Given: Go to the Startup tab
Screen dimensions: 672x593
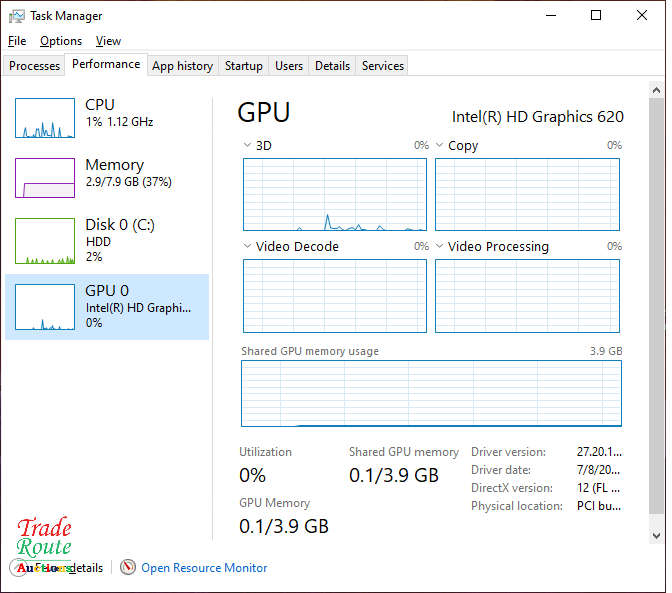Looking at the screenshot, I should click(x=243, y=66).
